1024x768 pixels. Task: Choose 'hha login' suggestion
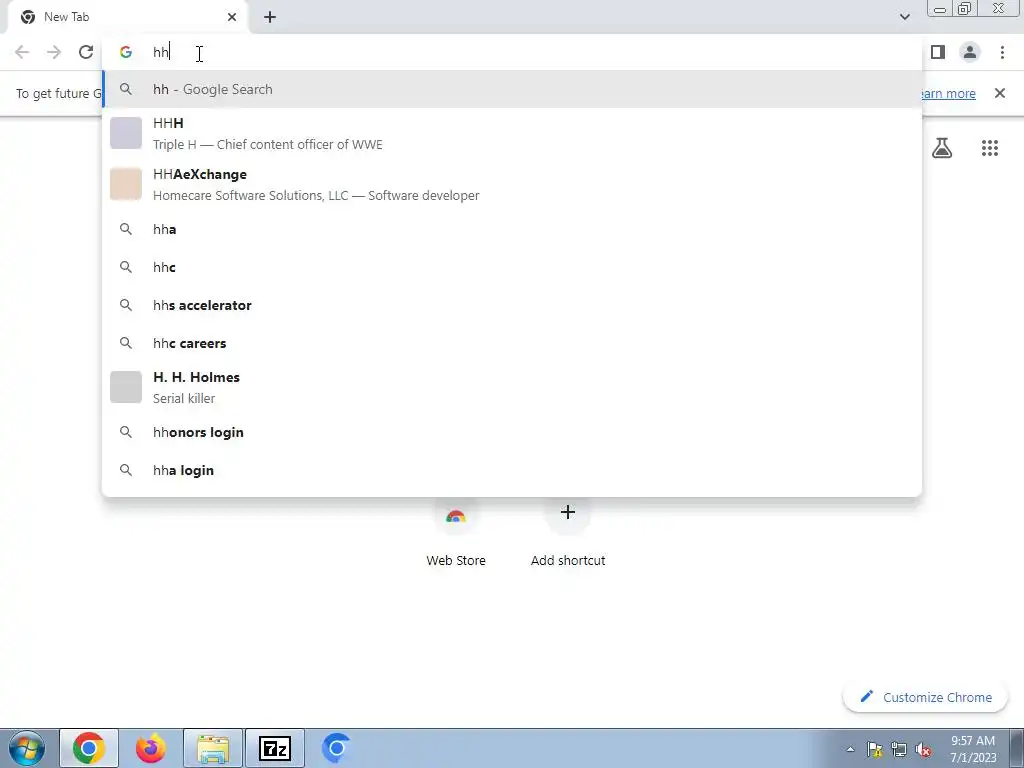[x=512, y=470]
